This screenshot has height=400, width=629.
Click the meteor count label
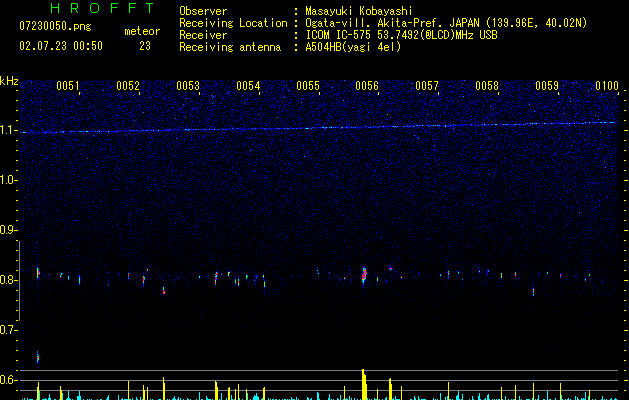pyautogui.click(x=142, y=31)
